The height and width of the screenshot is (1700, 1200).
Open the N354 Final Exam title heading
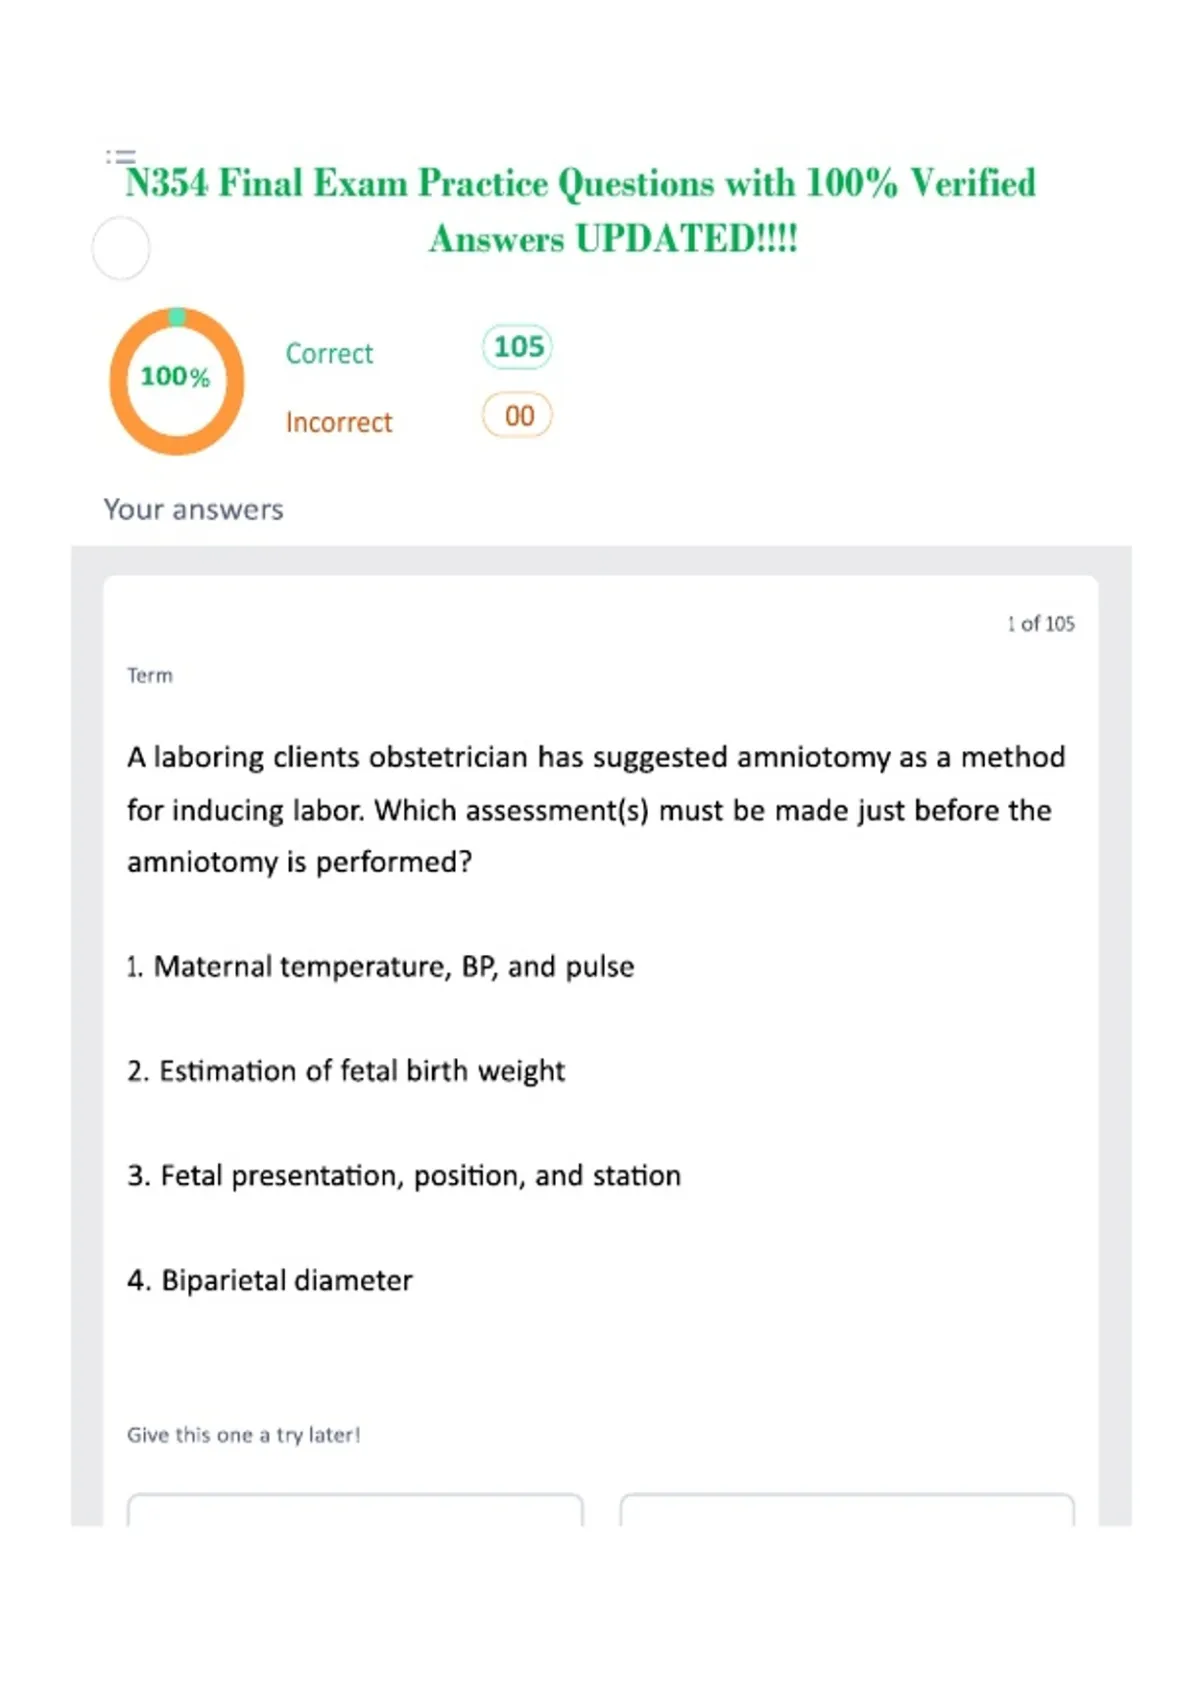tap(581, 210)
